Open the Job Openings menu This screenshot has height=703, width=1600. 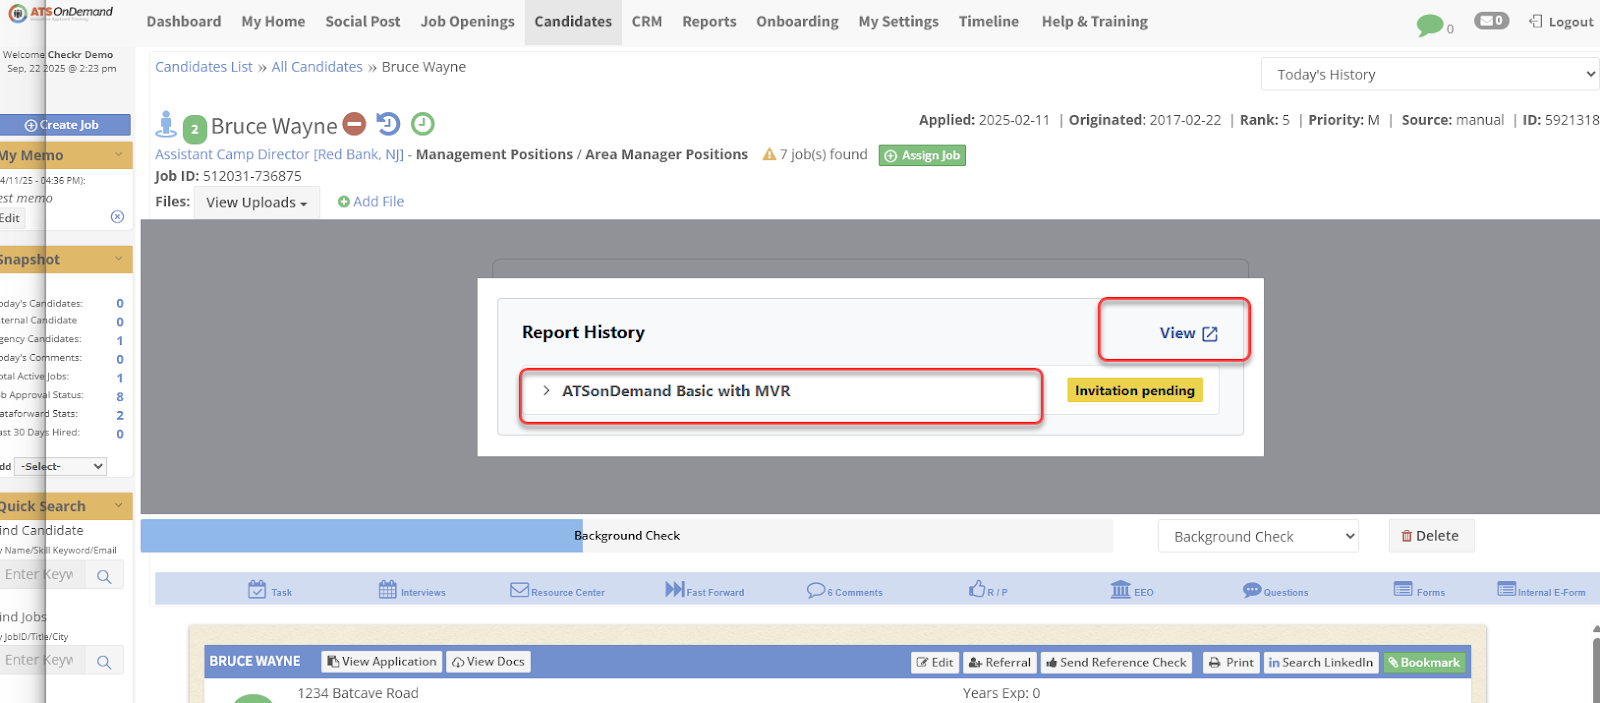pyautogui.click(x=467, y=21)
